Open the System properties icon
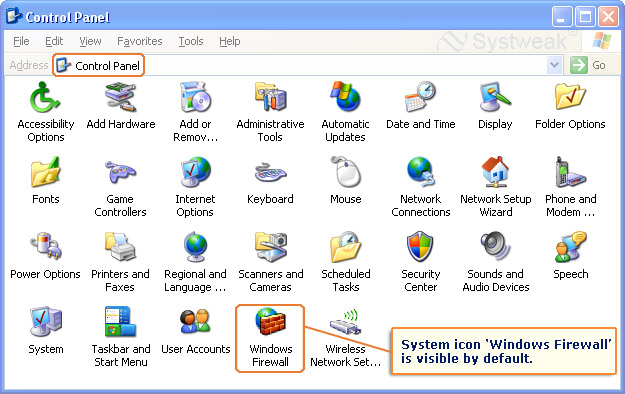This screenshot has width=625, height=394. pos(45,321)
